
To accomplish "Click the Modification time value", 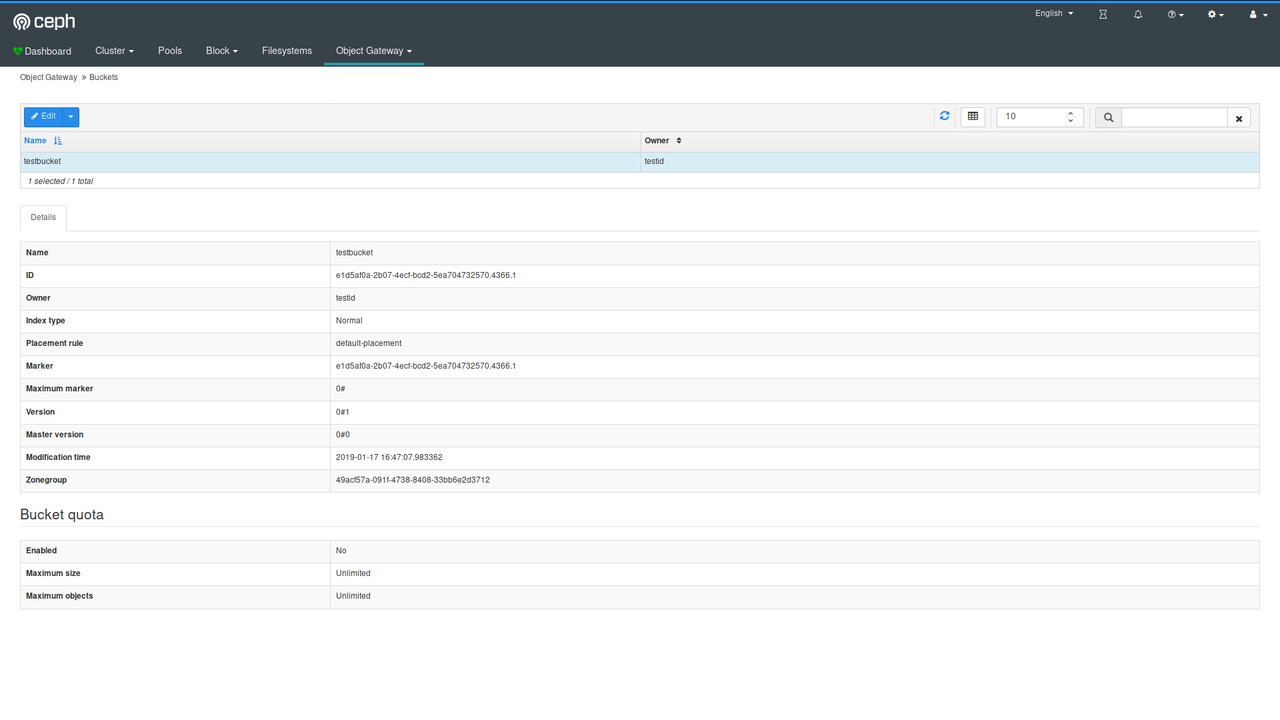I will click(x=389, y=457).
